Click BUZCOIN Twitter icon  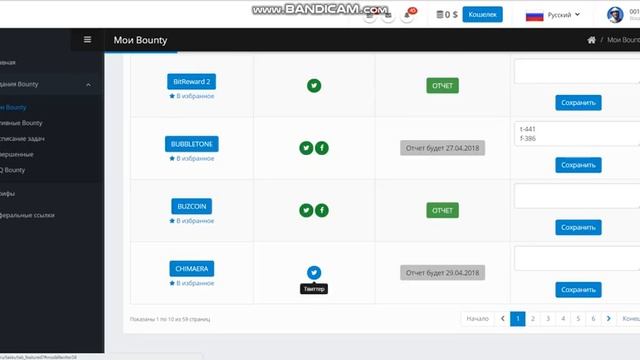click(x=306, y=210)
